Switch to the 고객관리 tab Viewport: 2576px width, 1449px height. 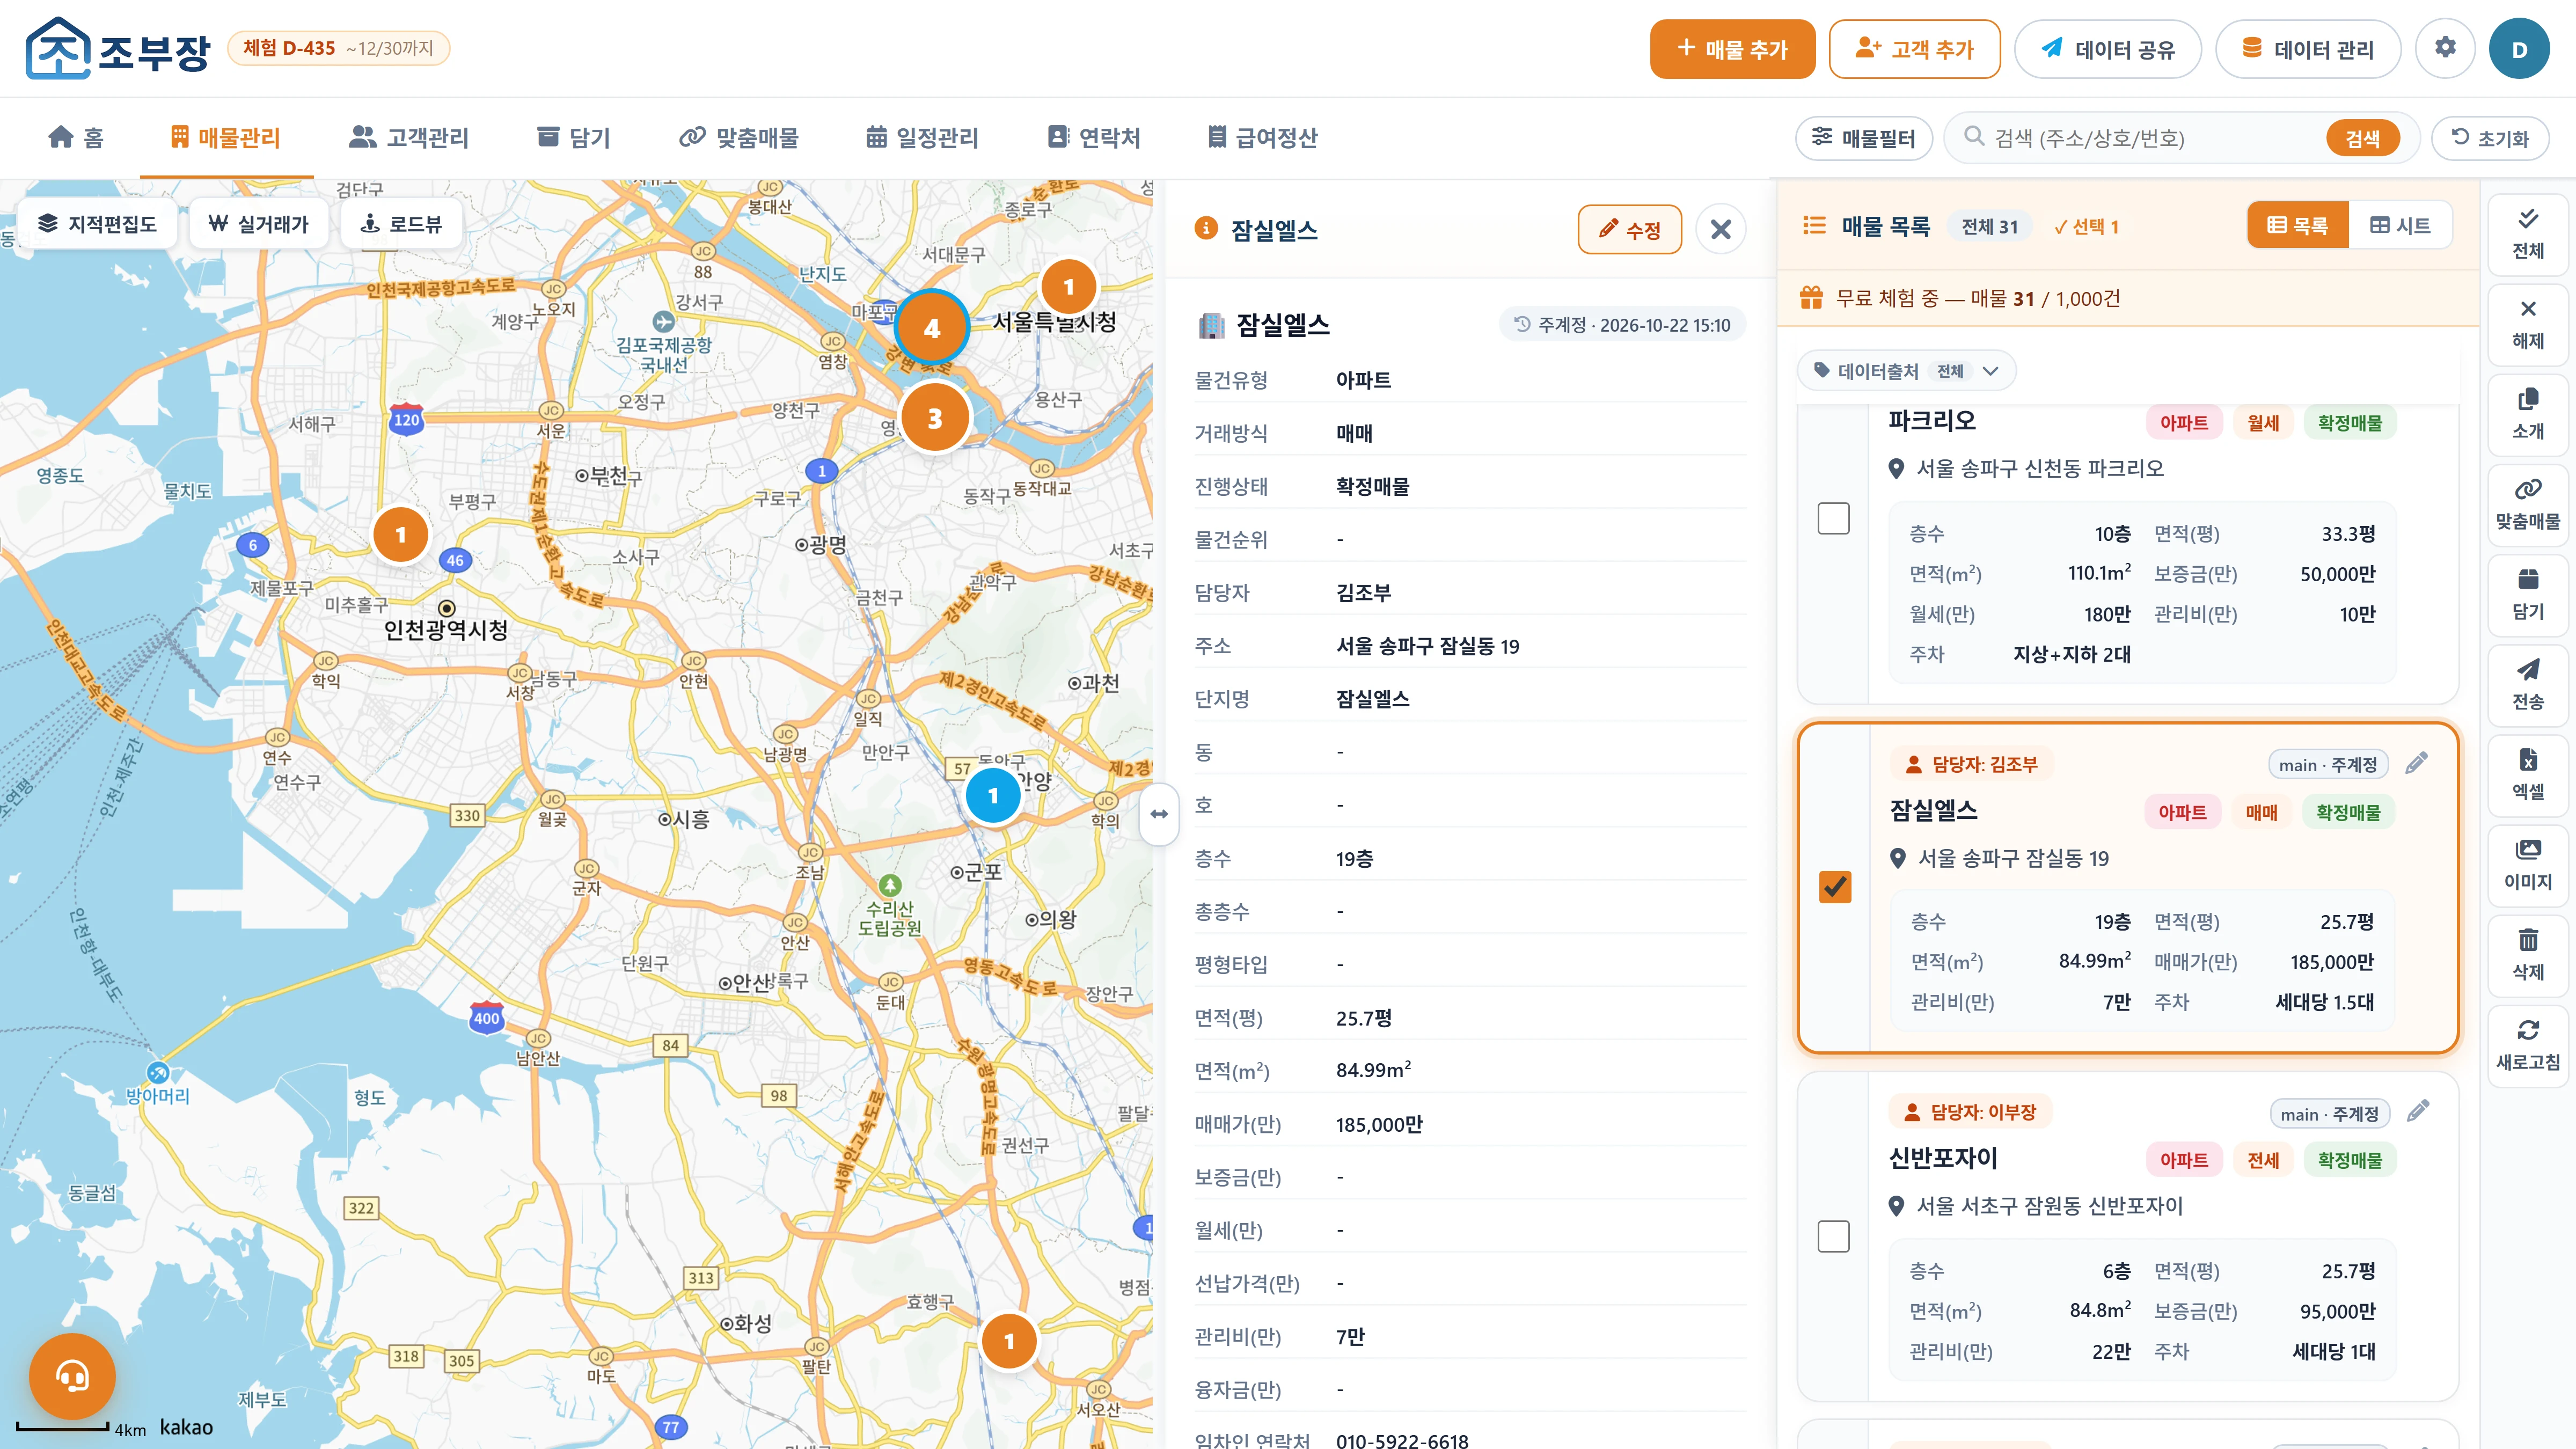(409, 137)
